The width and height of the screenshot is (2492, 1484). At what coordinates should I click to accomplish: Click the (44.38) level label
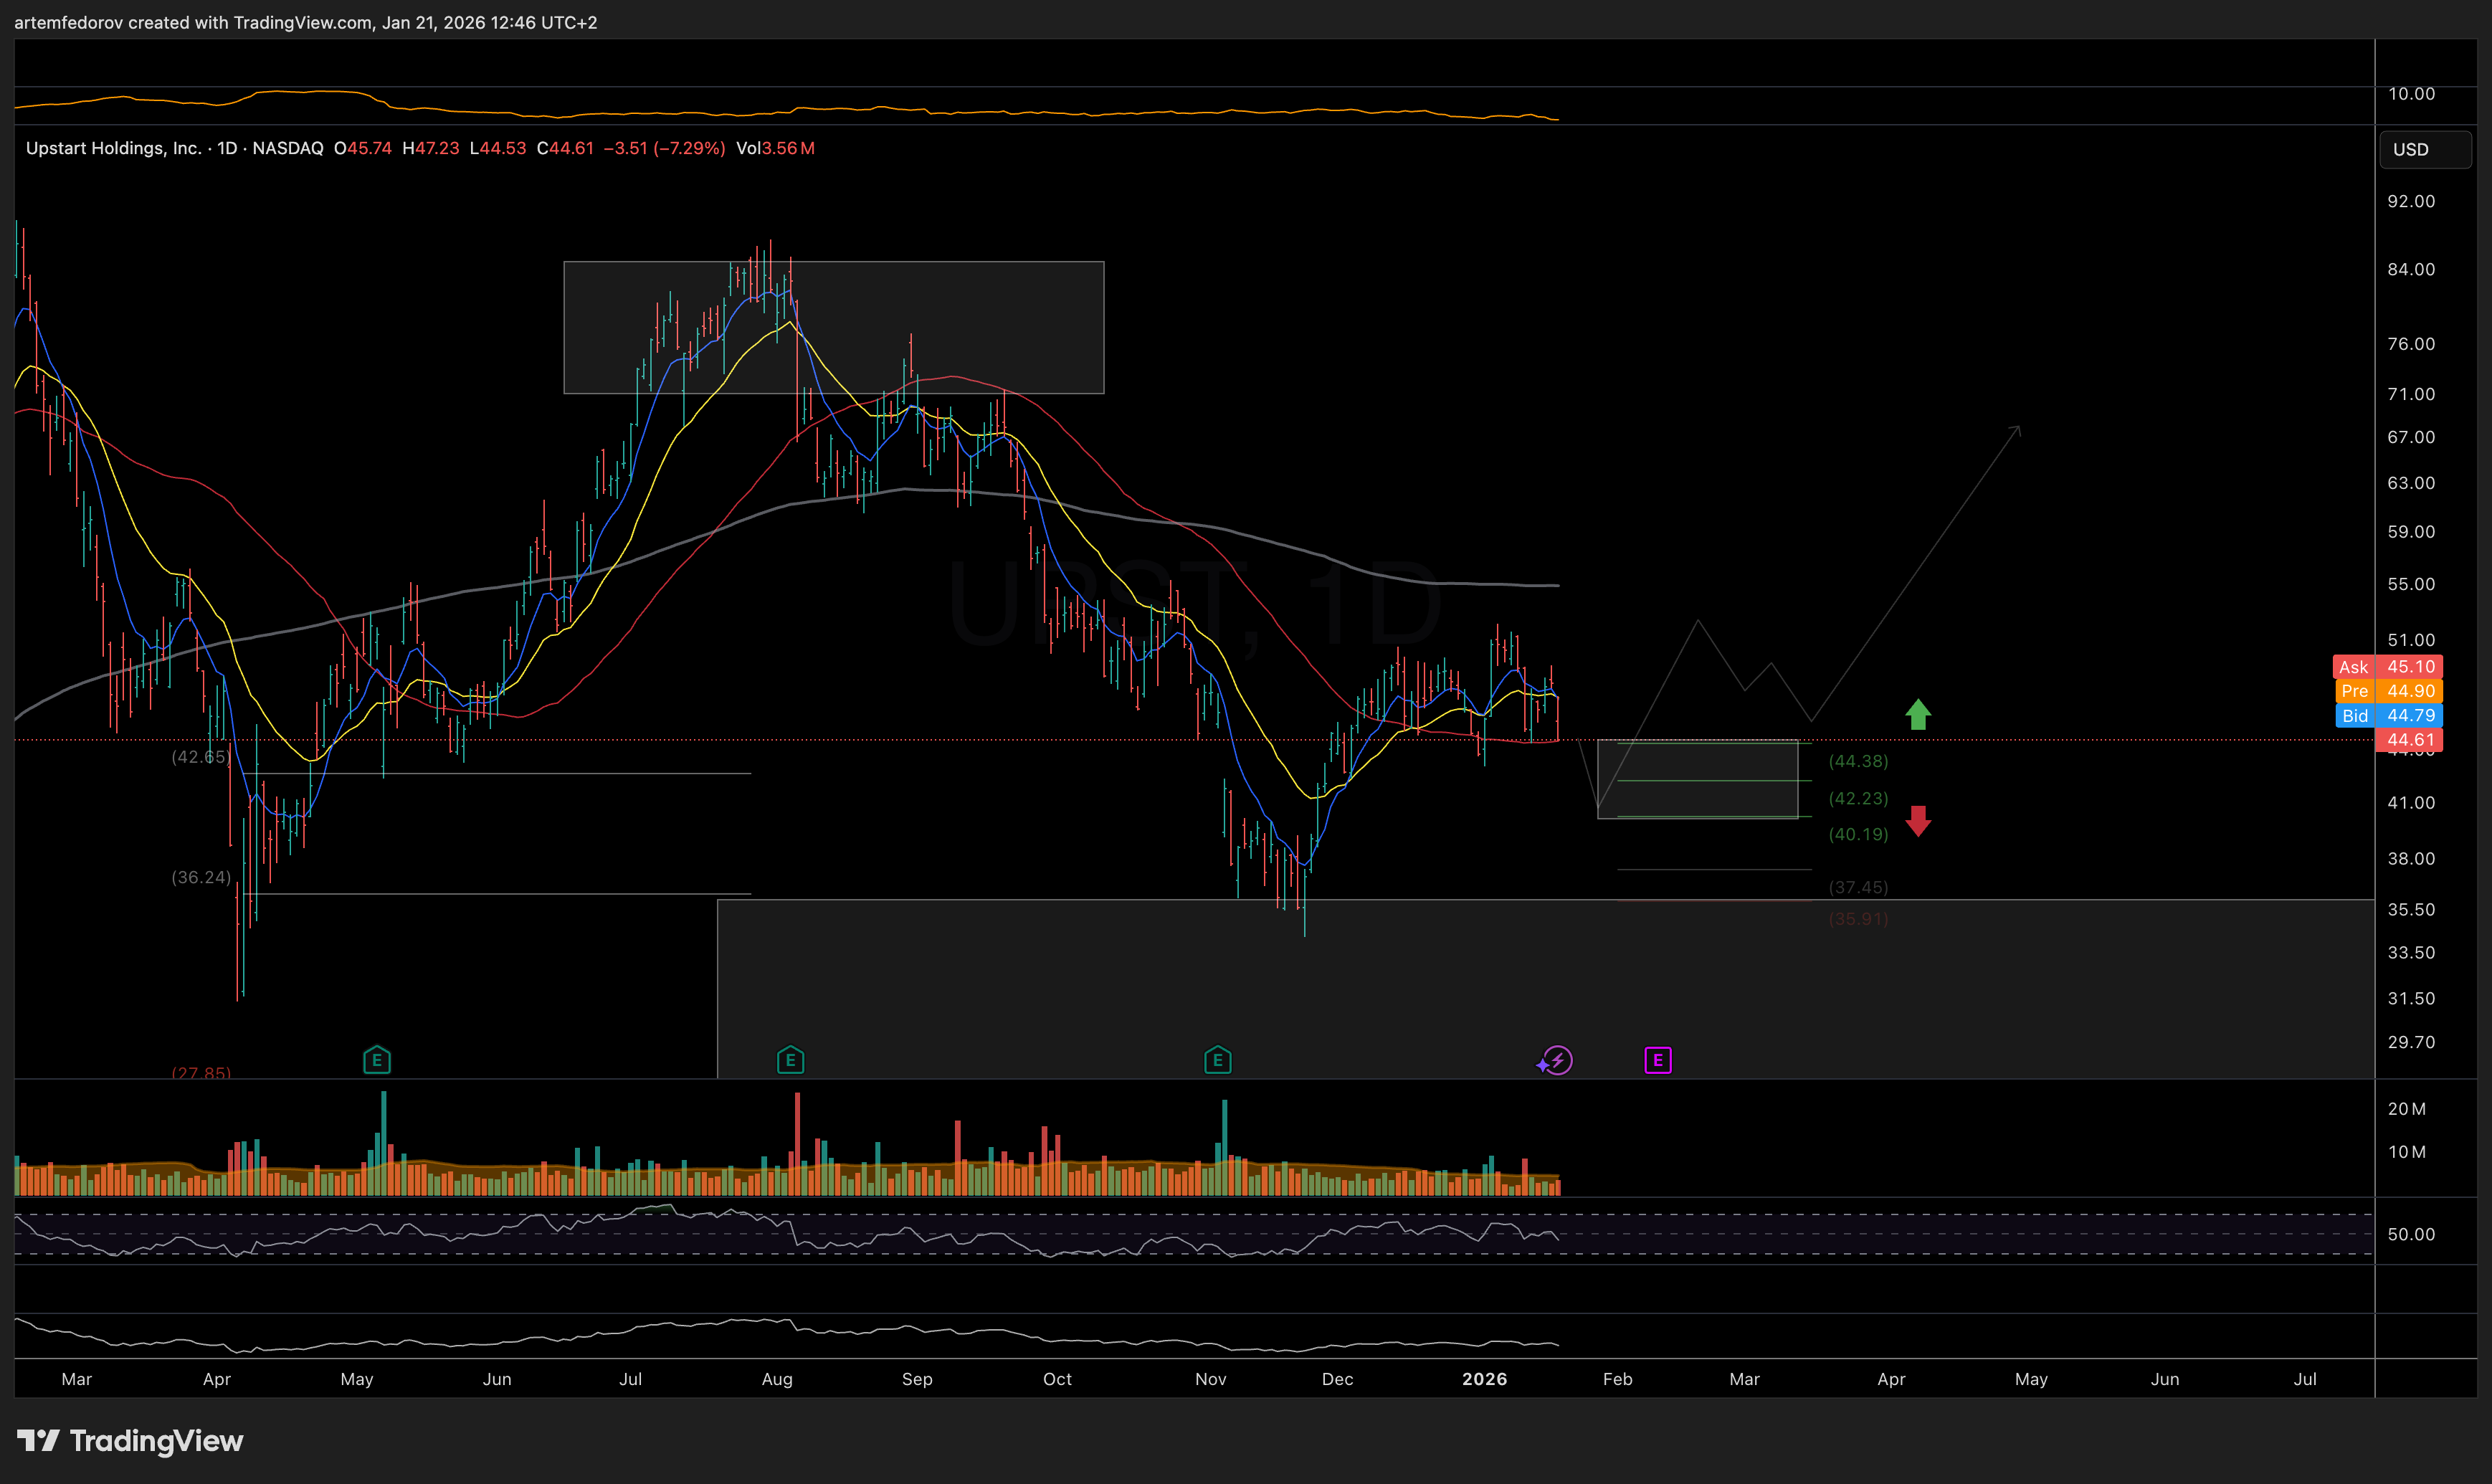(1858, 761)
